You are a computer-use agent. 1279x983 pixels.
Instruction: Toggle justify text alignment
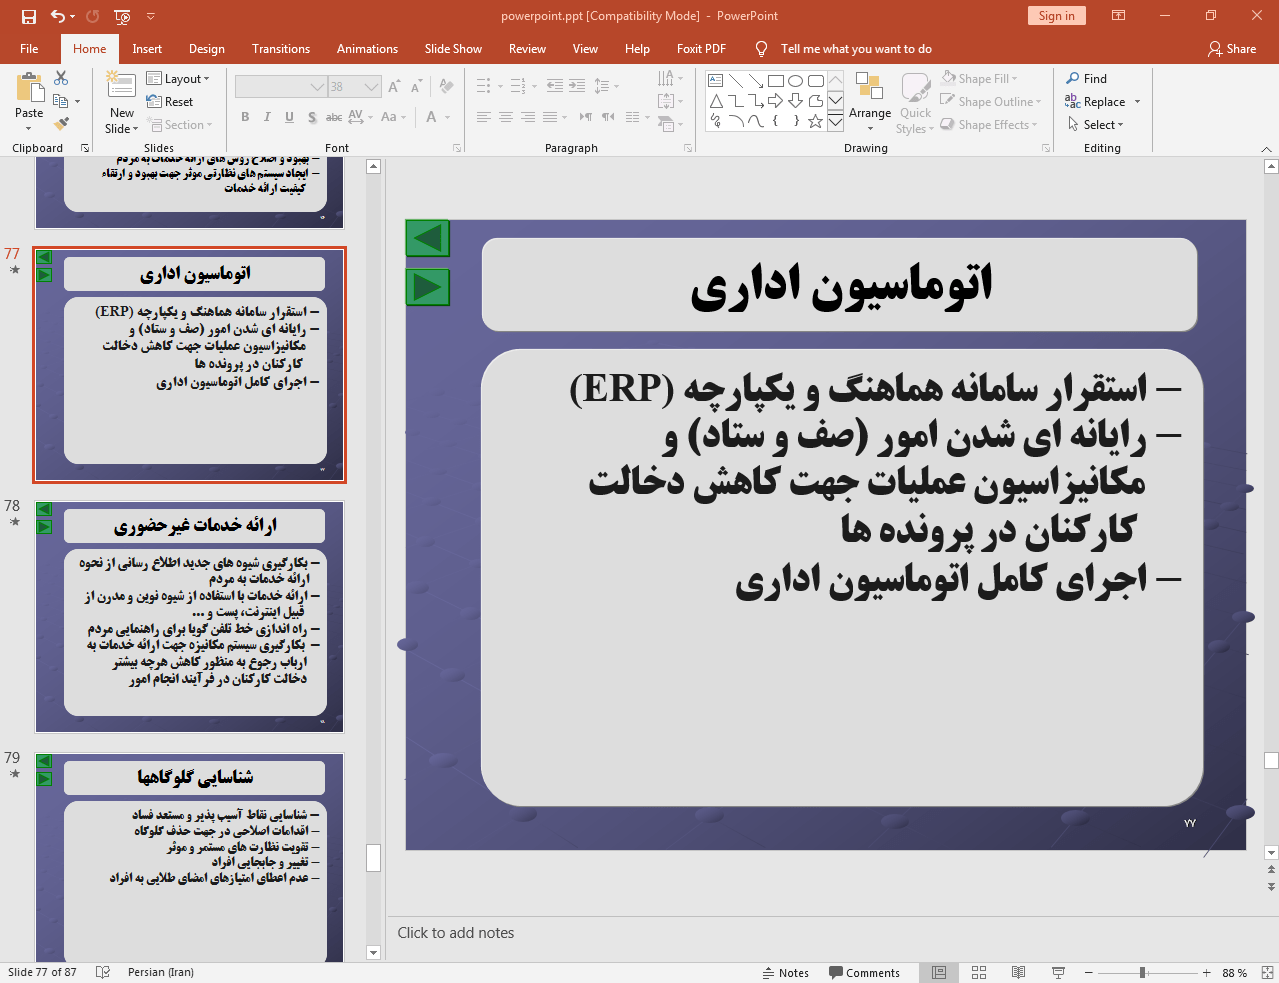point(551,117)
